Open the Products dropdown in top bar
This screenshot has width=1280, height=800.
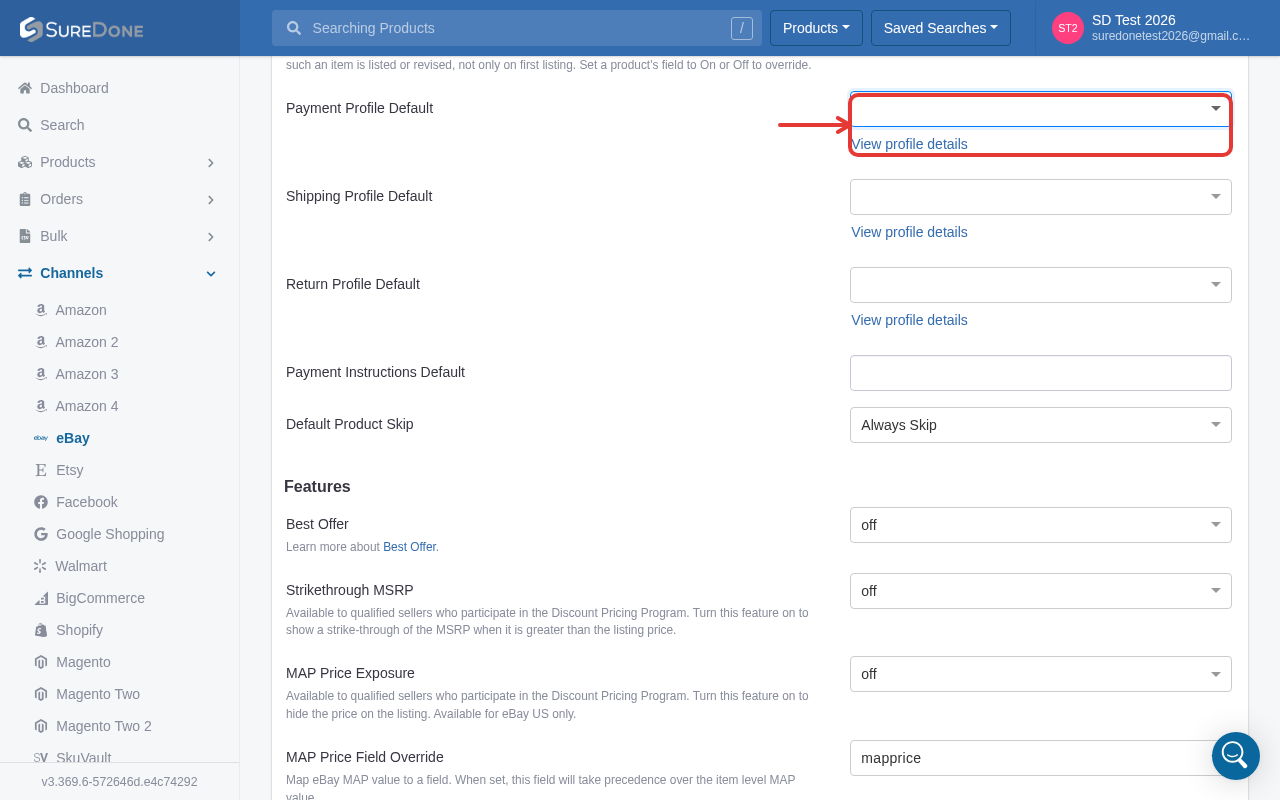point(816,28)
